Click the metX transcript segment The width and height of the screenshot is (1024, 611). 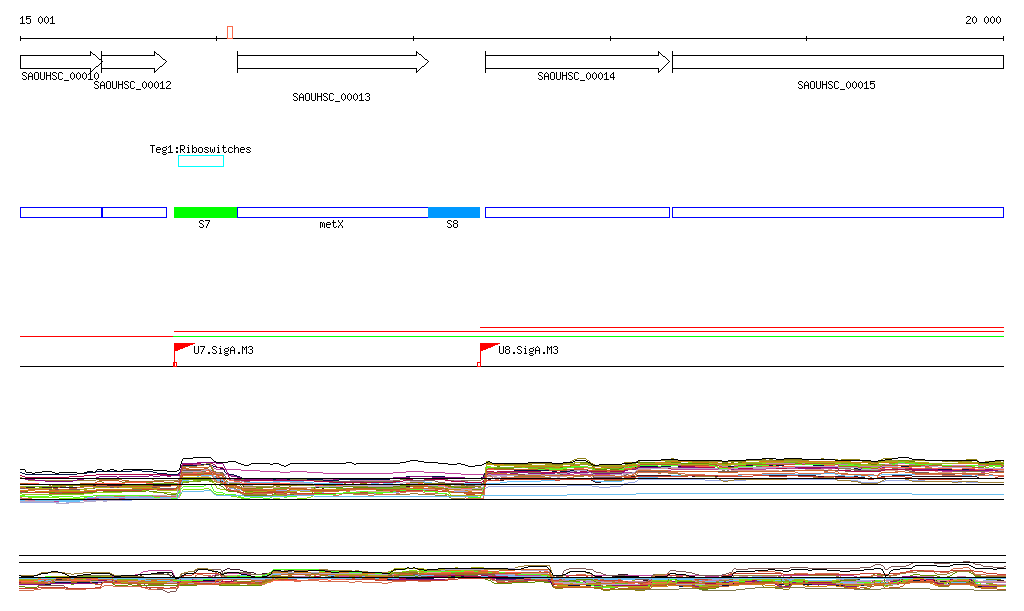[332, 212]
